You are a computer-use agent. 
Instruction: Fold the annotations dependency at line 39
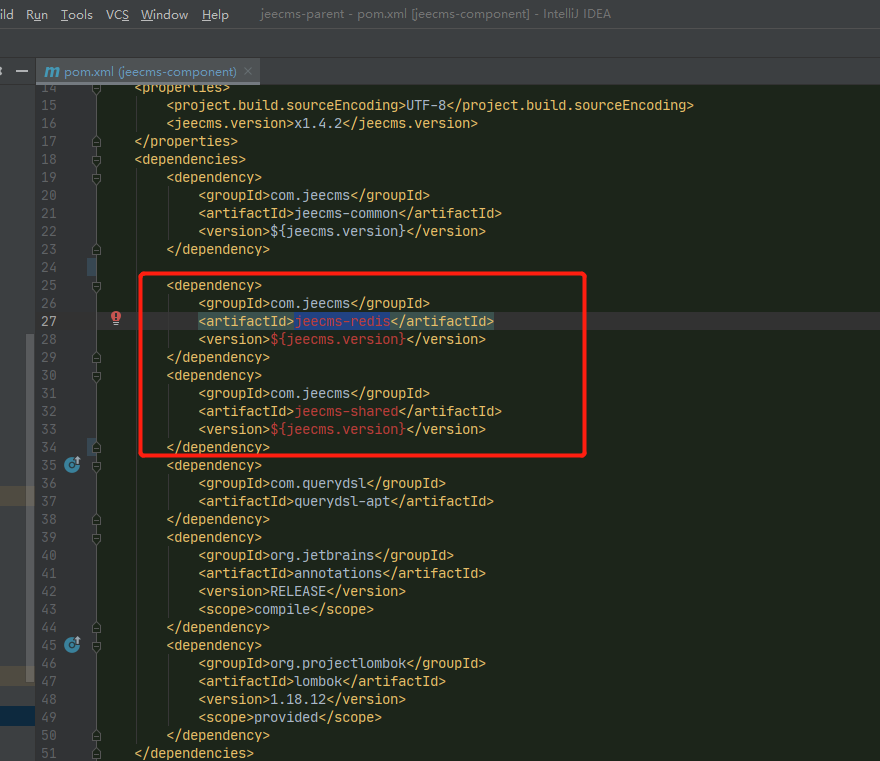pyautogui.click(x=97, y=537)
